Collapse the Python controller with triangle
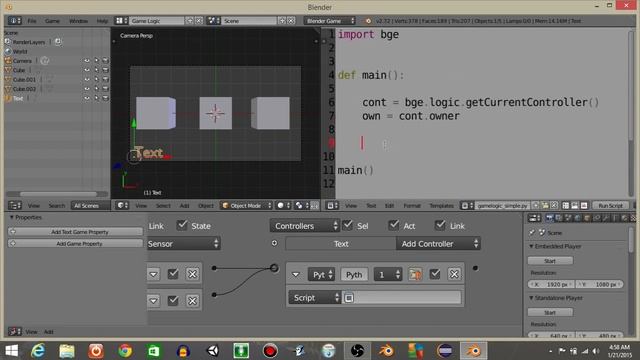 tap(296, 275)
